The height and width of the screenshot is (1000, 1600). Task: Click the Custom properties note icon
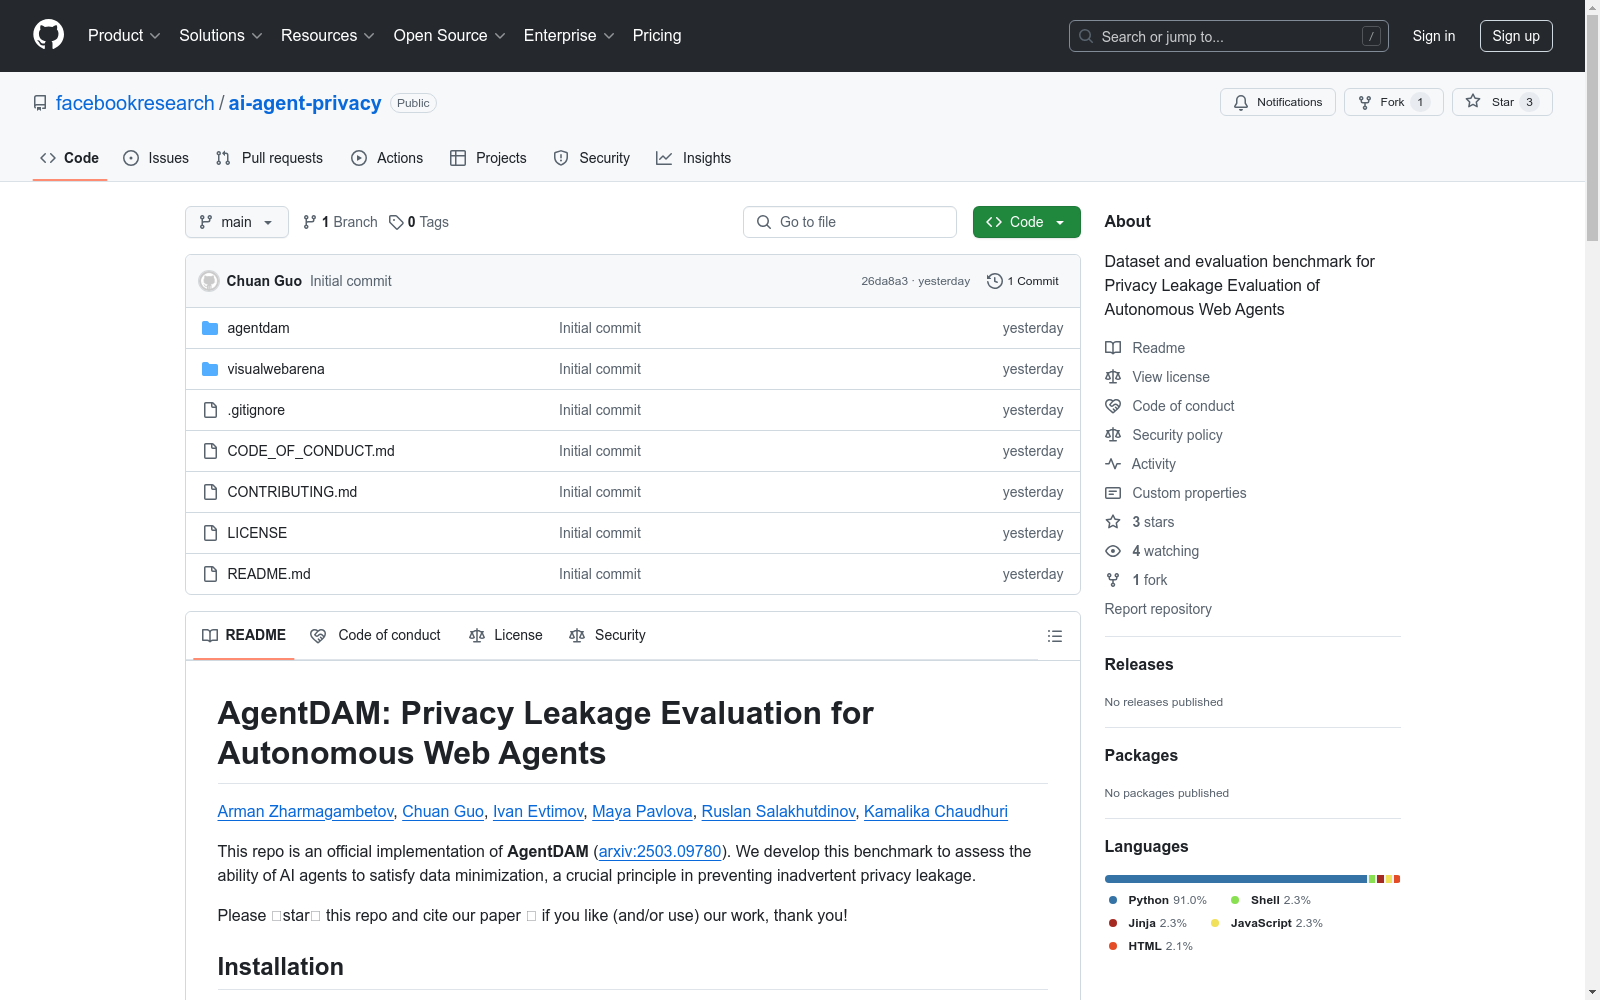[x=1113, y=493]
